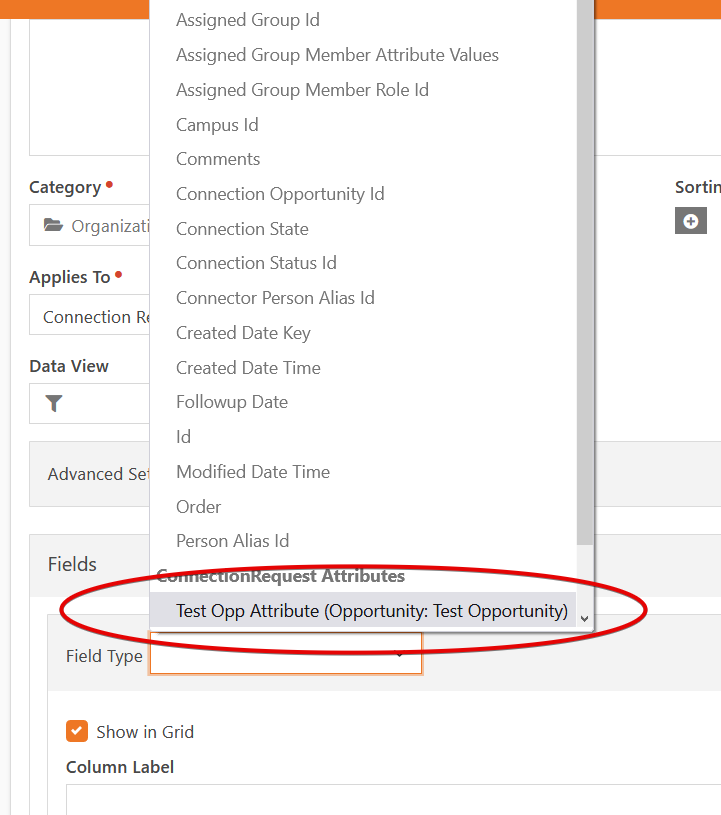Add a Sorting entry with plus button
Viewport: 721px width, 815px height.
pyautogui.click(x=690, y=221)
